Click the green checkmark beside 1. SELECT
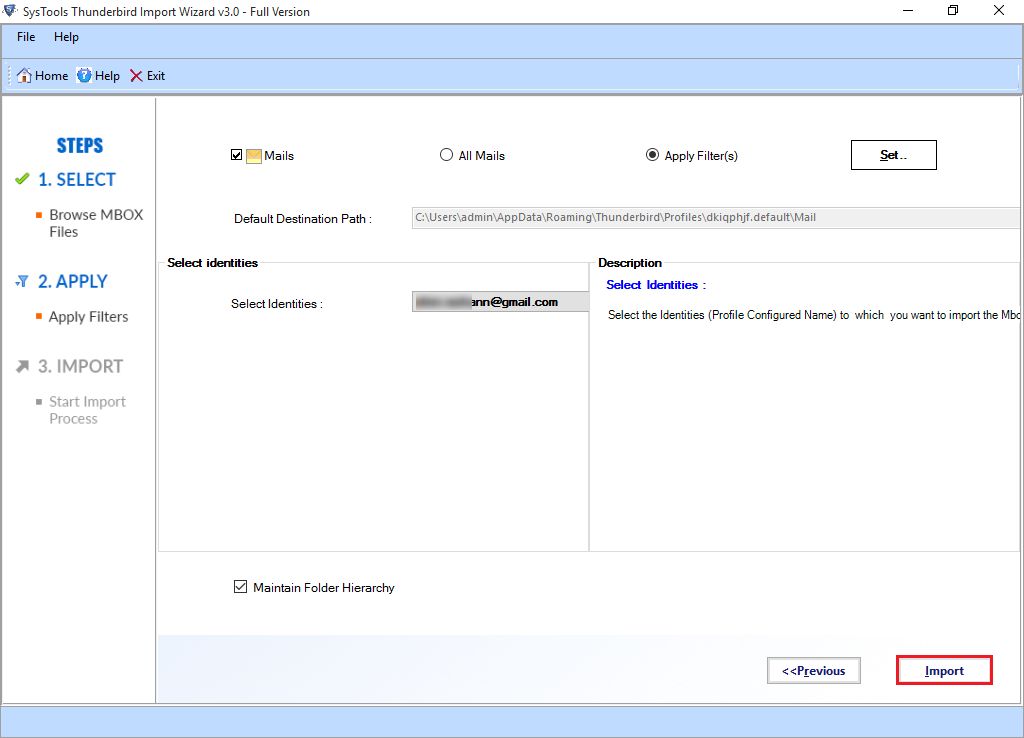 pos(22,179)
